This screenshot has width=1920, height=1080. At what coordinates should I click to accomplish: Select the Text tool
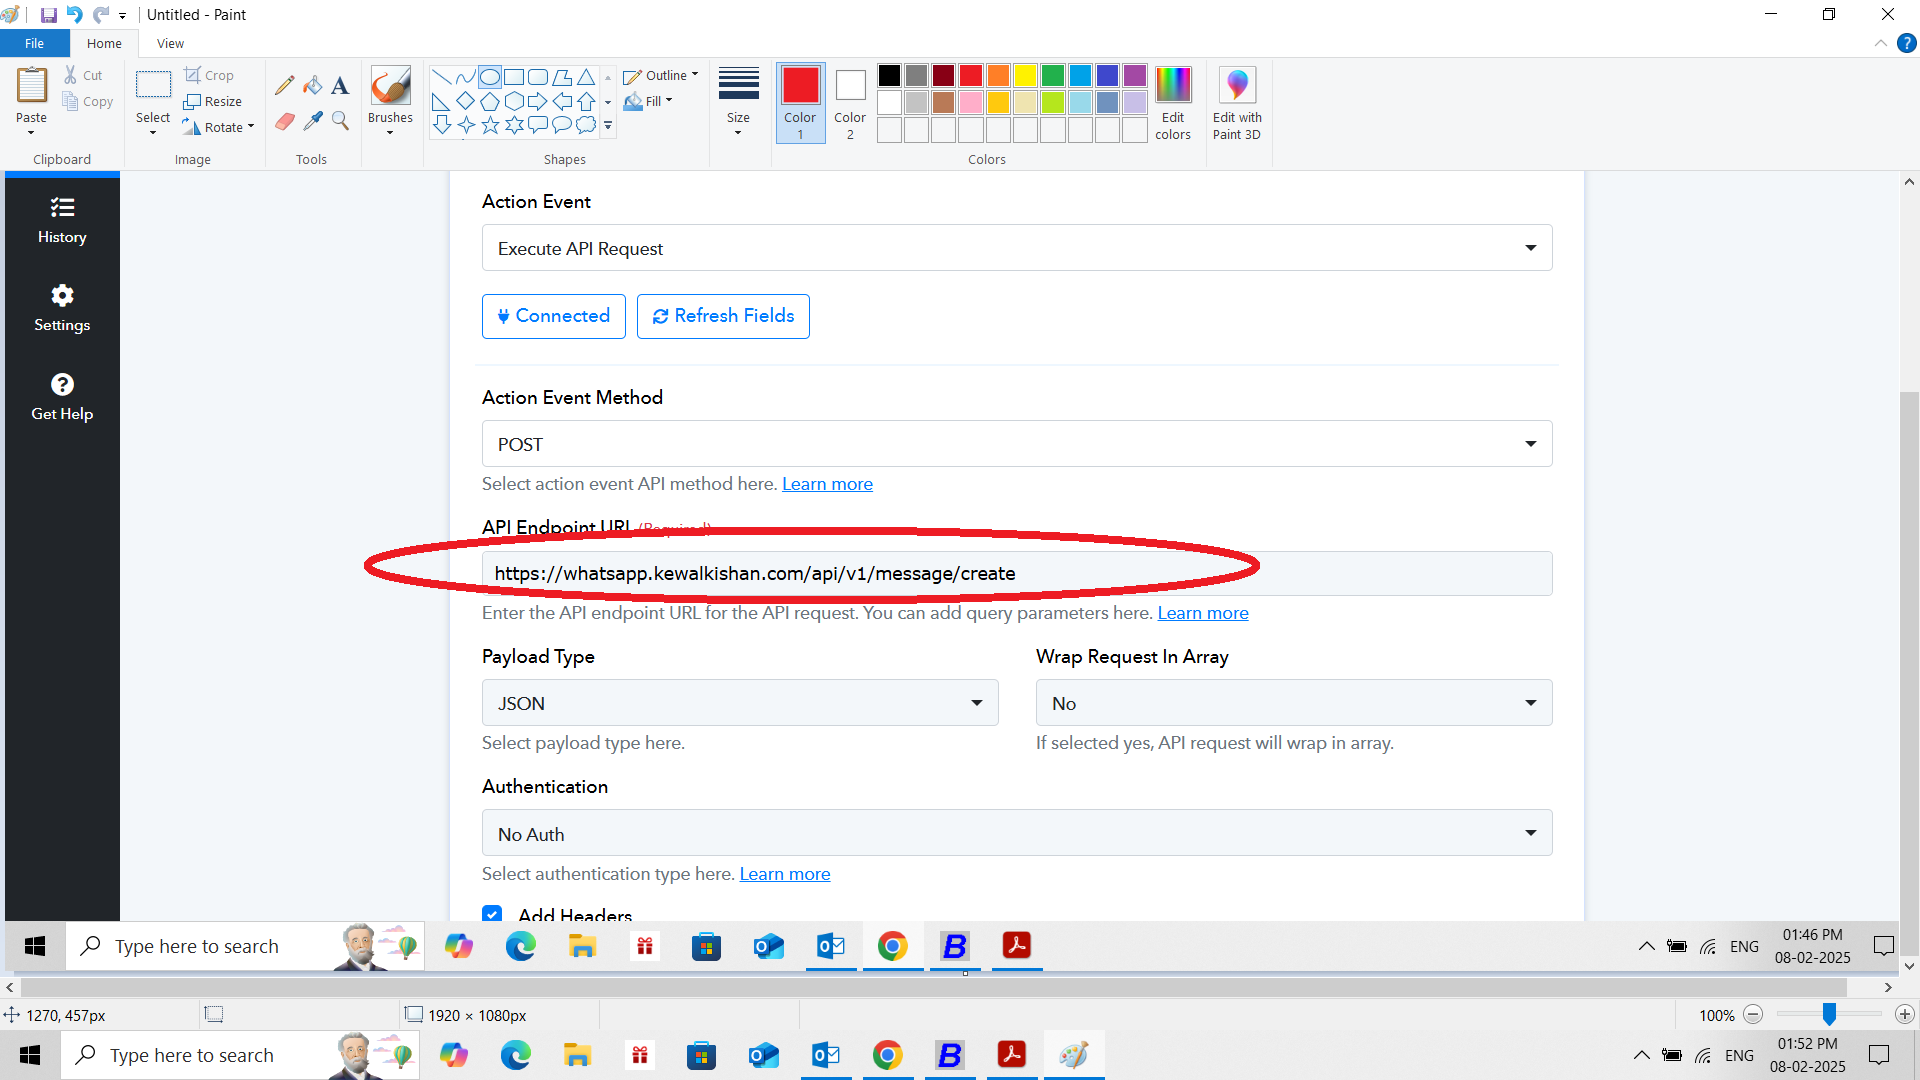[x=340, y=85]
